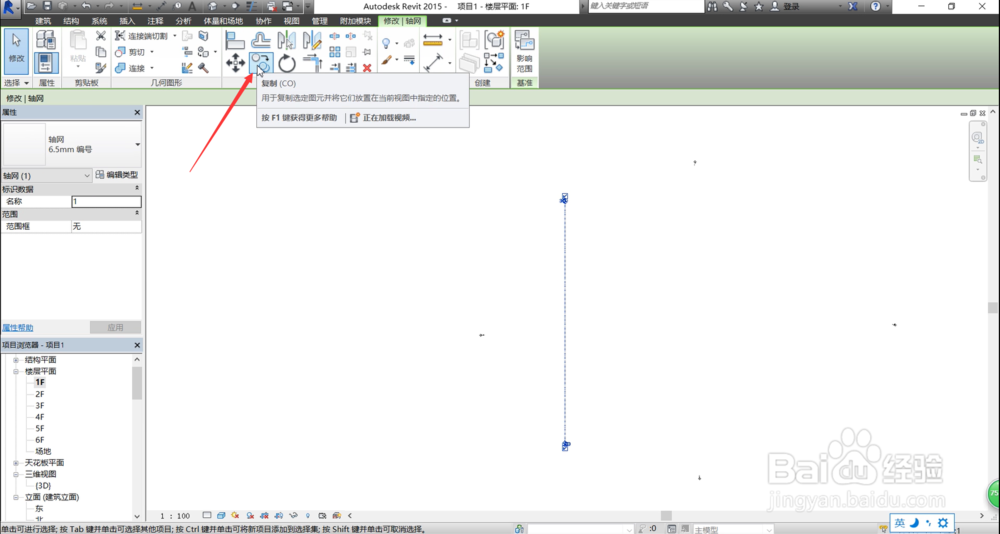Open the 结构 ribbon tab
This screenshot has width=1000, height=534.
tap(71, 21)
